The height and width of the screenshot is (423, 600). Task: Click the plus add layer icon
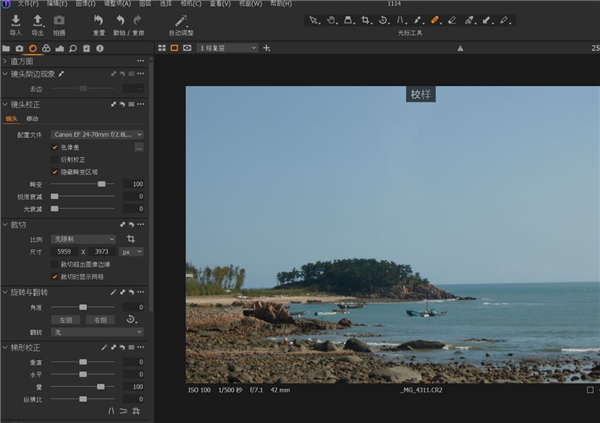pos(267,48)
